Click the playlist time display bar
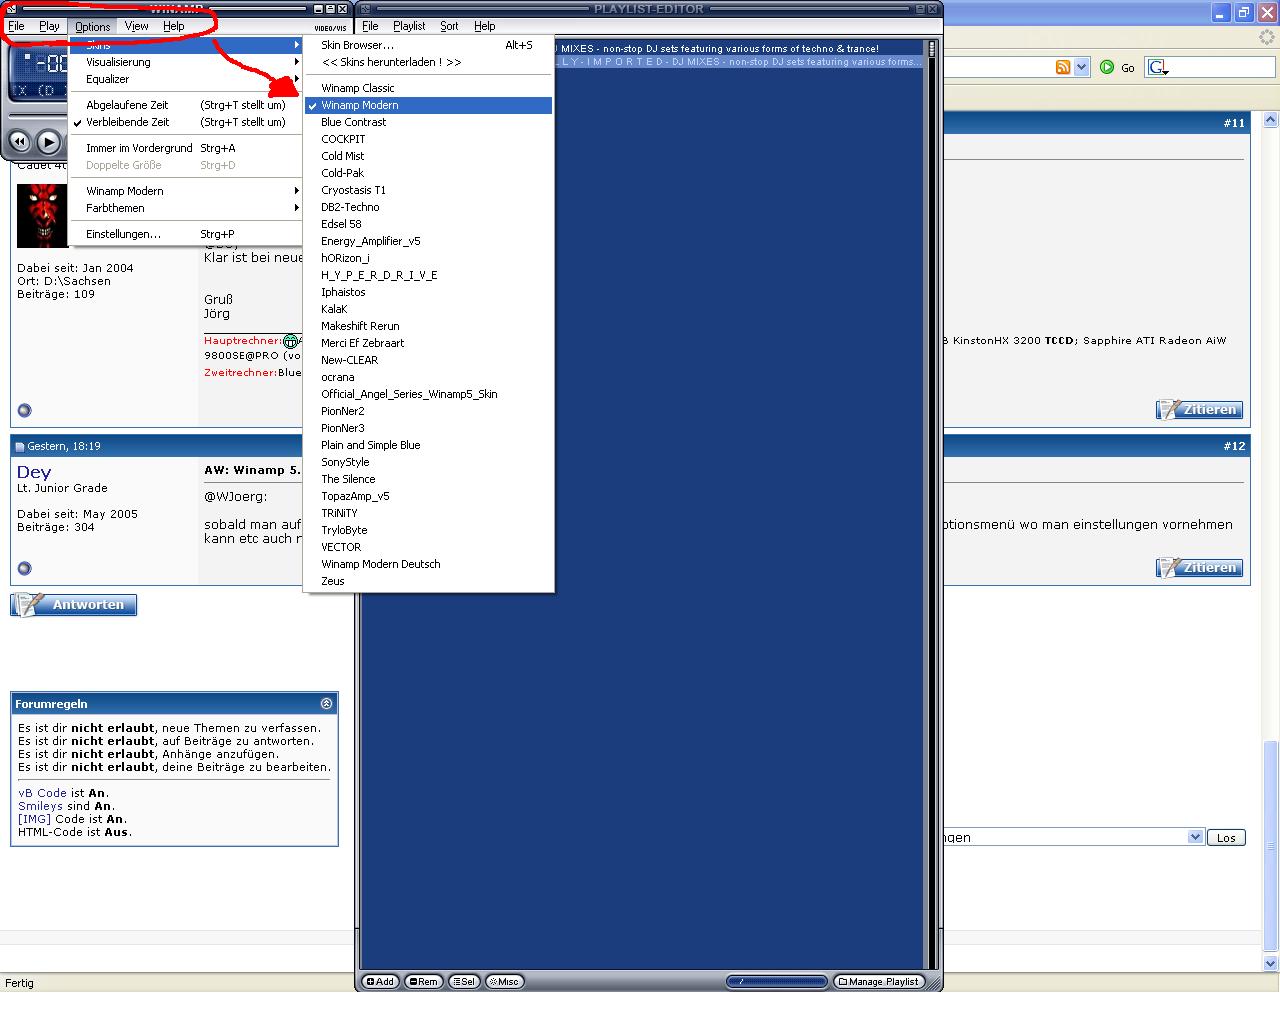The width and height of the screenshot is (1280, 1024). pos(777,982)
